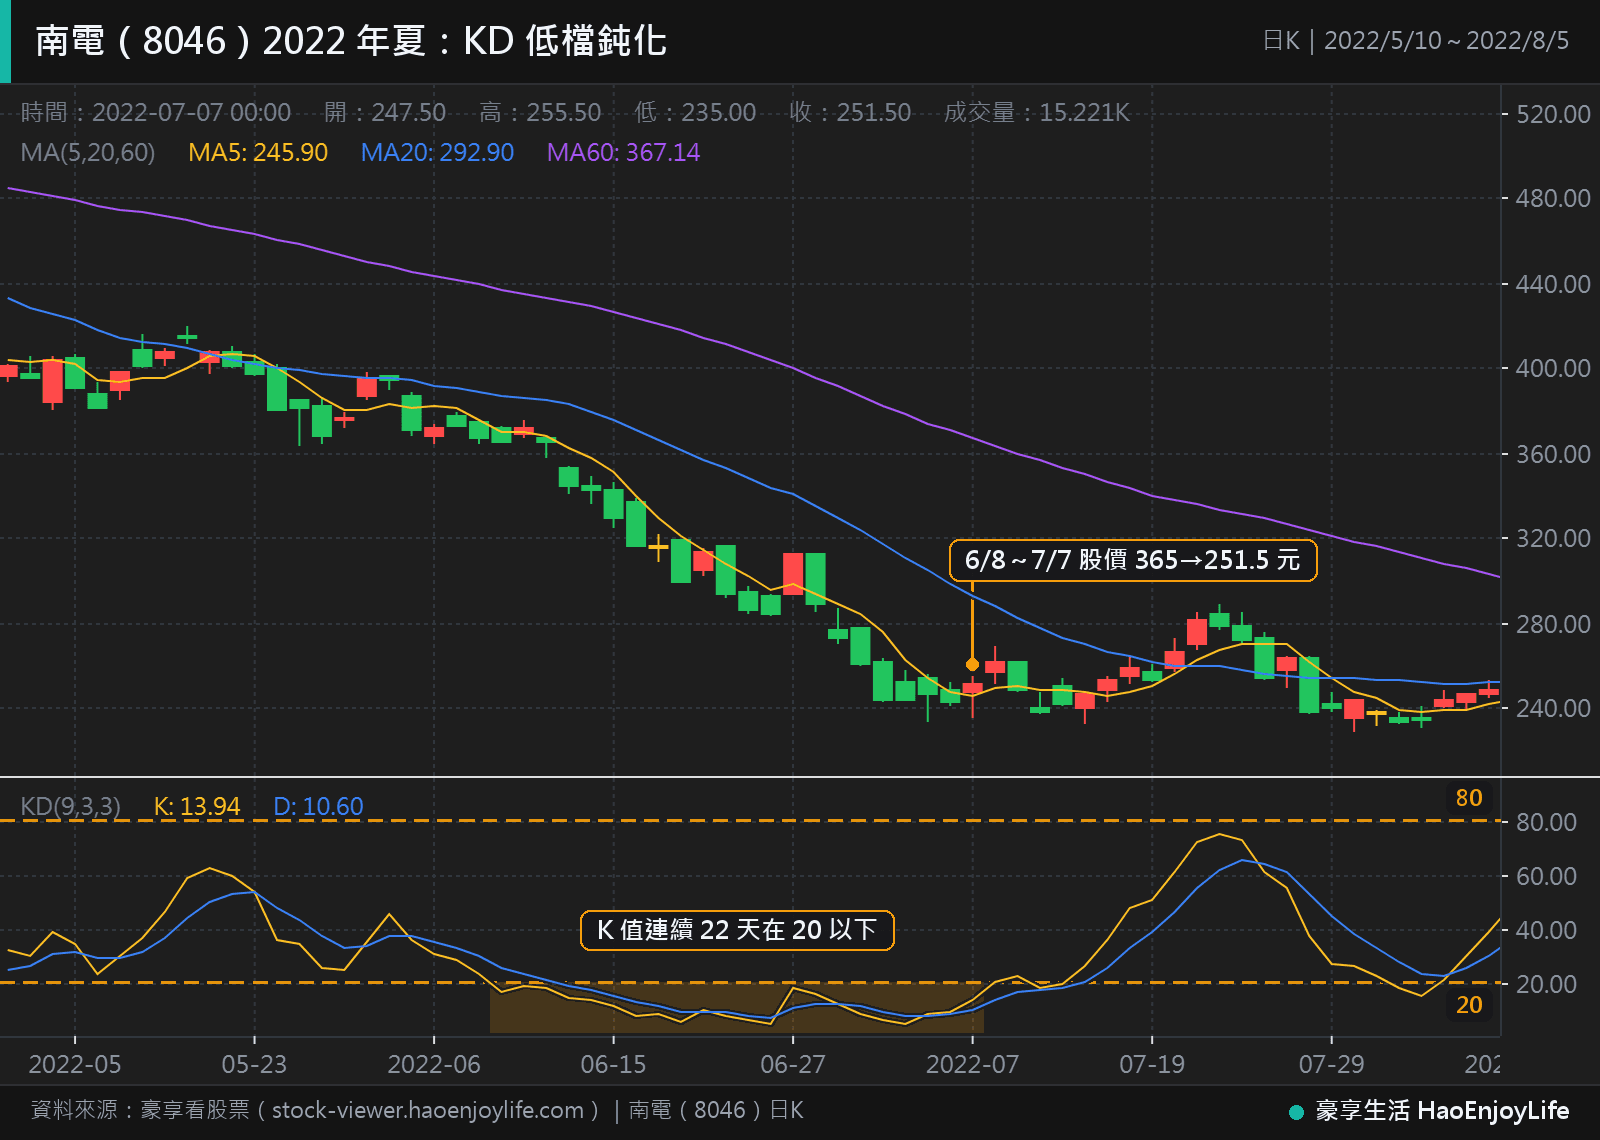The width and height of the screenshot is (1600, 1140).
Task: Click the 2022-06 date axis label
Action: (434, 1064)
